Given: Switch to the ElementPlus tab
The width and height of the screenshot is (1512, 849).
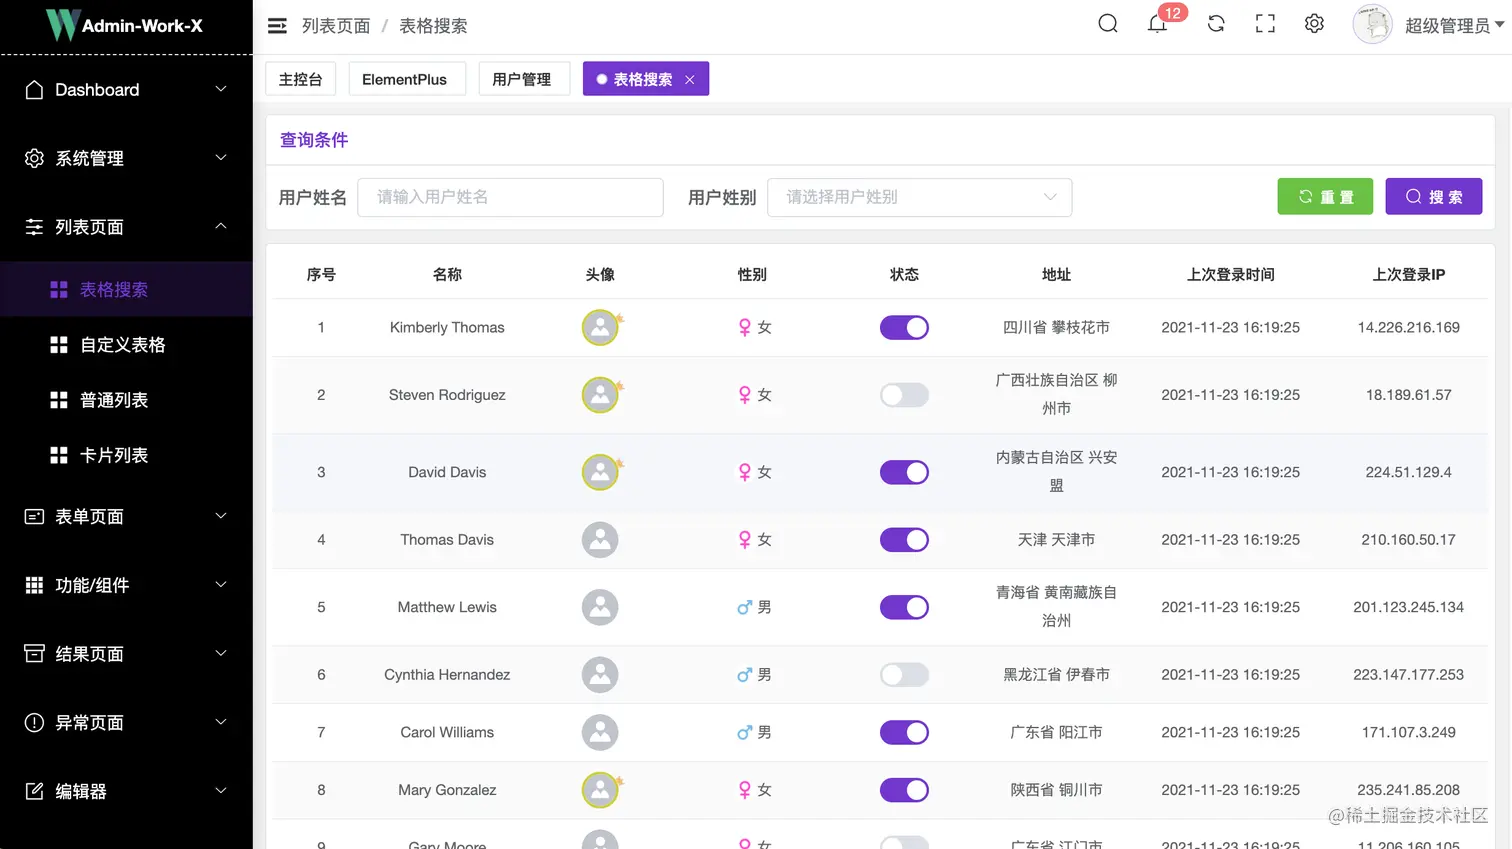Looking at the screenshot, I should point(407,78).
